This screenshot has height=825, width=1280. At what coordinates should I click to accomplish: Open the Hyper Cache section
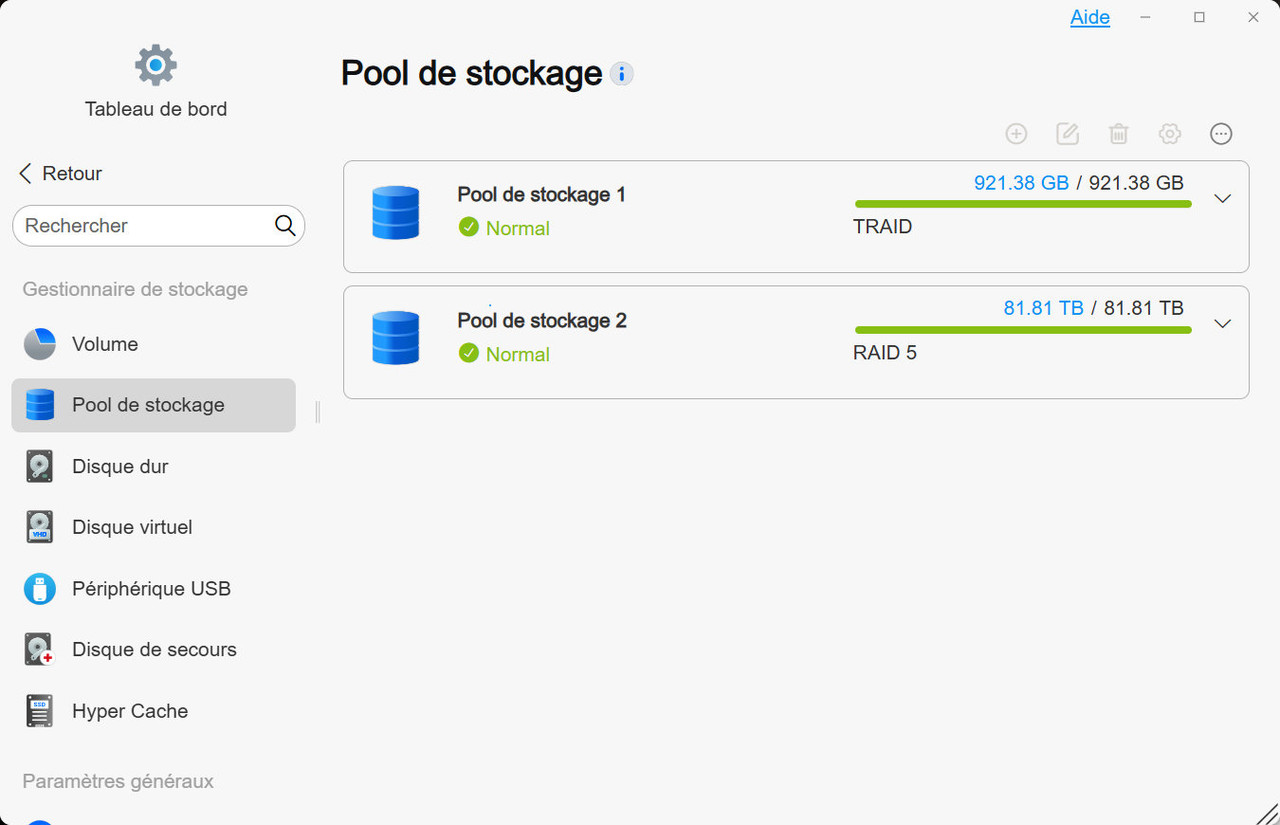(x=154, y=711)
